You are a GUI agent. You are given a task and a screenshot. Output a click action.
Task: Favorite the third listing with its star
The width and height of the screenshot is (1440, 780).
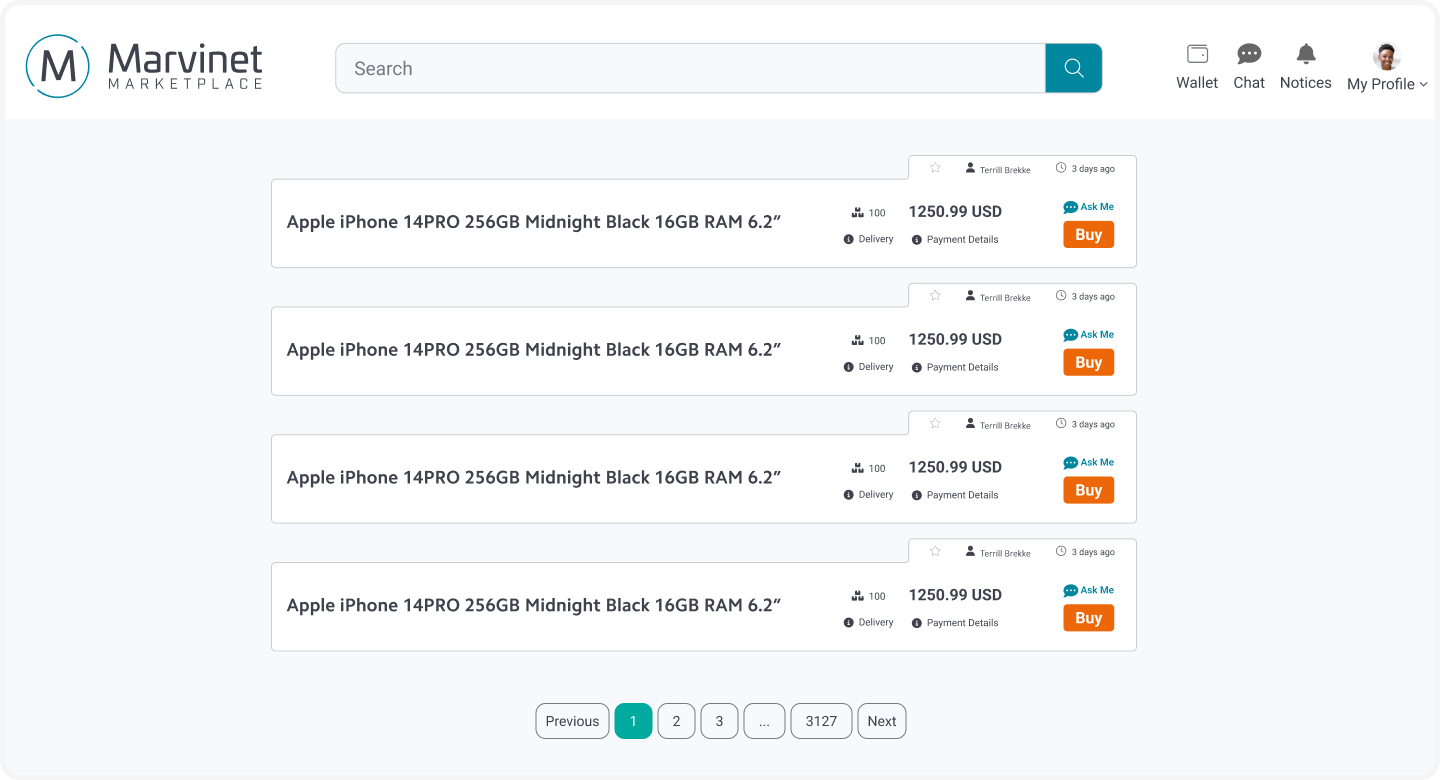[936, 424]
